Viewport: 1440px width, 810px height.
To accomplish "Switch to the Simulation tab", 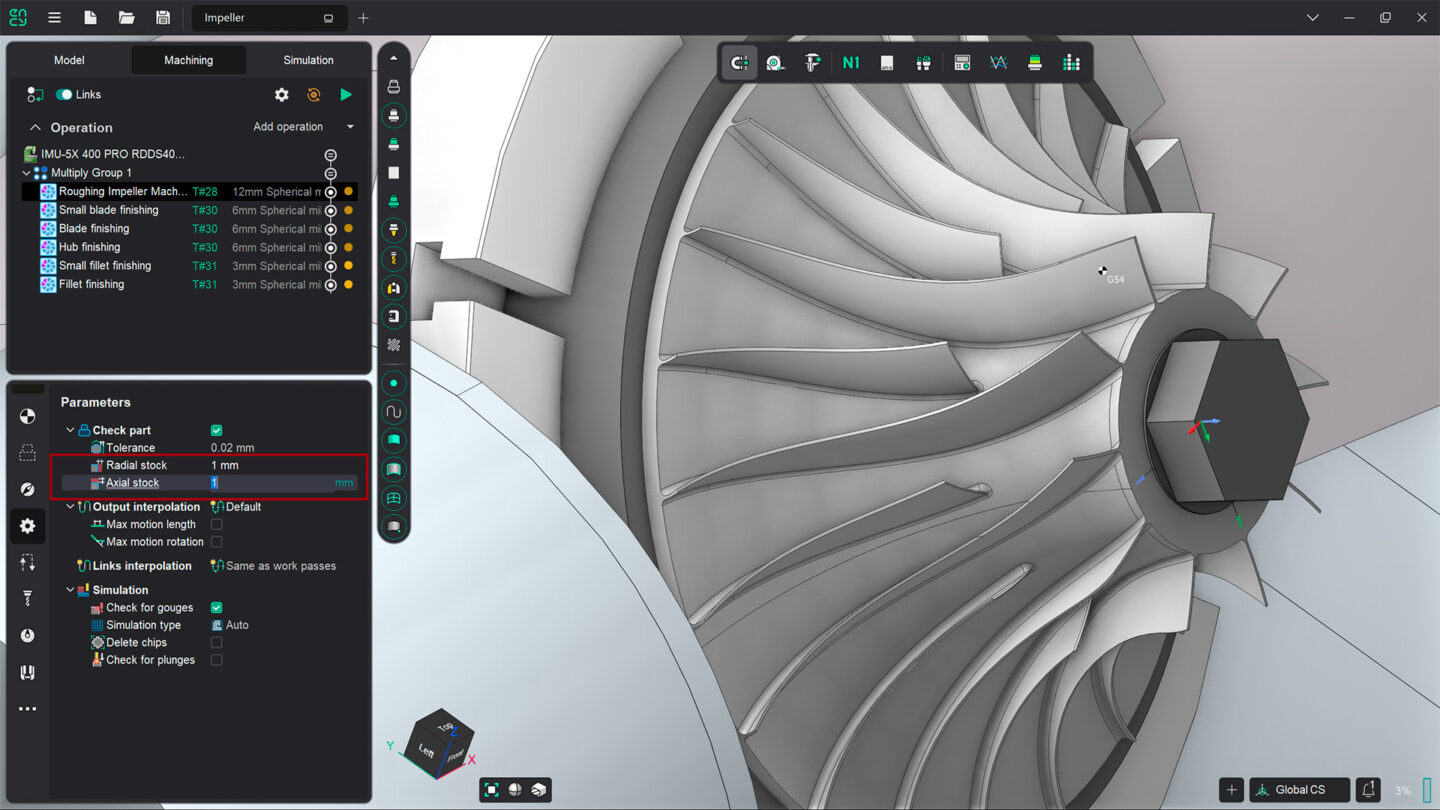I will 307,60.
